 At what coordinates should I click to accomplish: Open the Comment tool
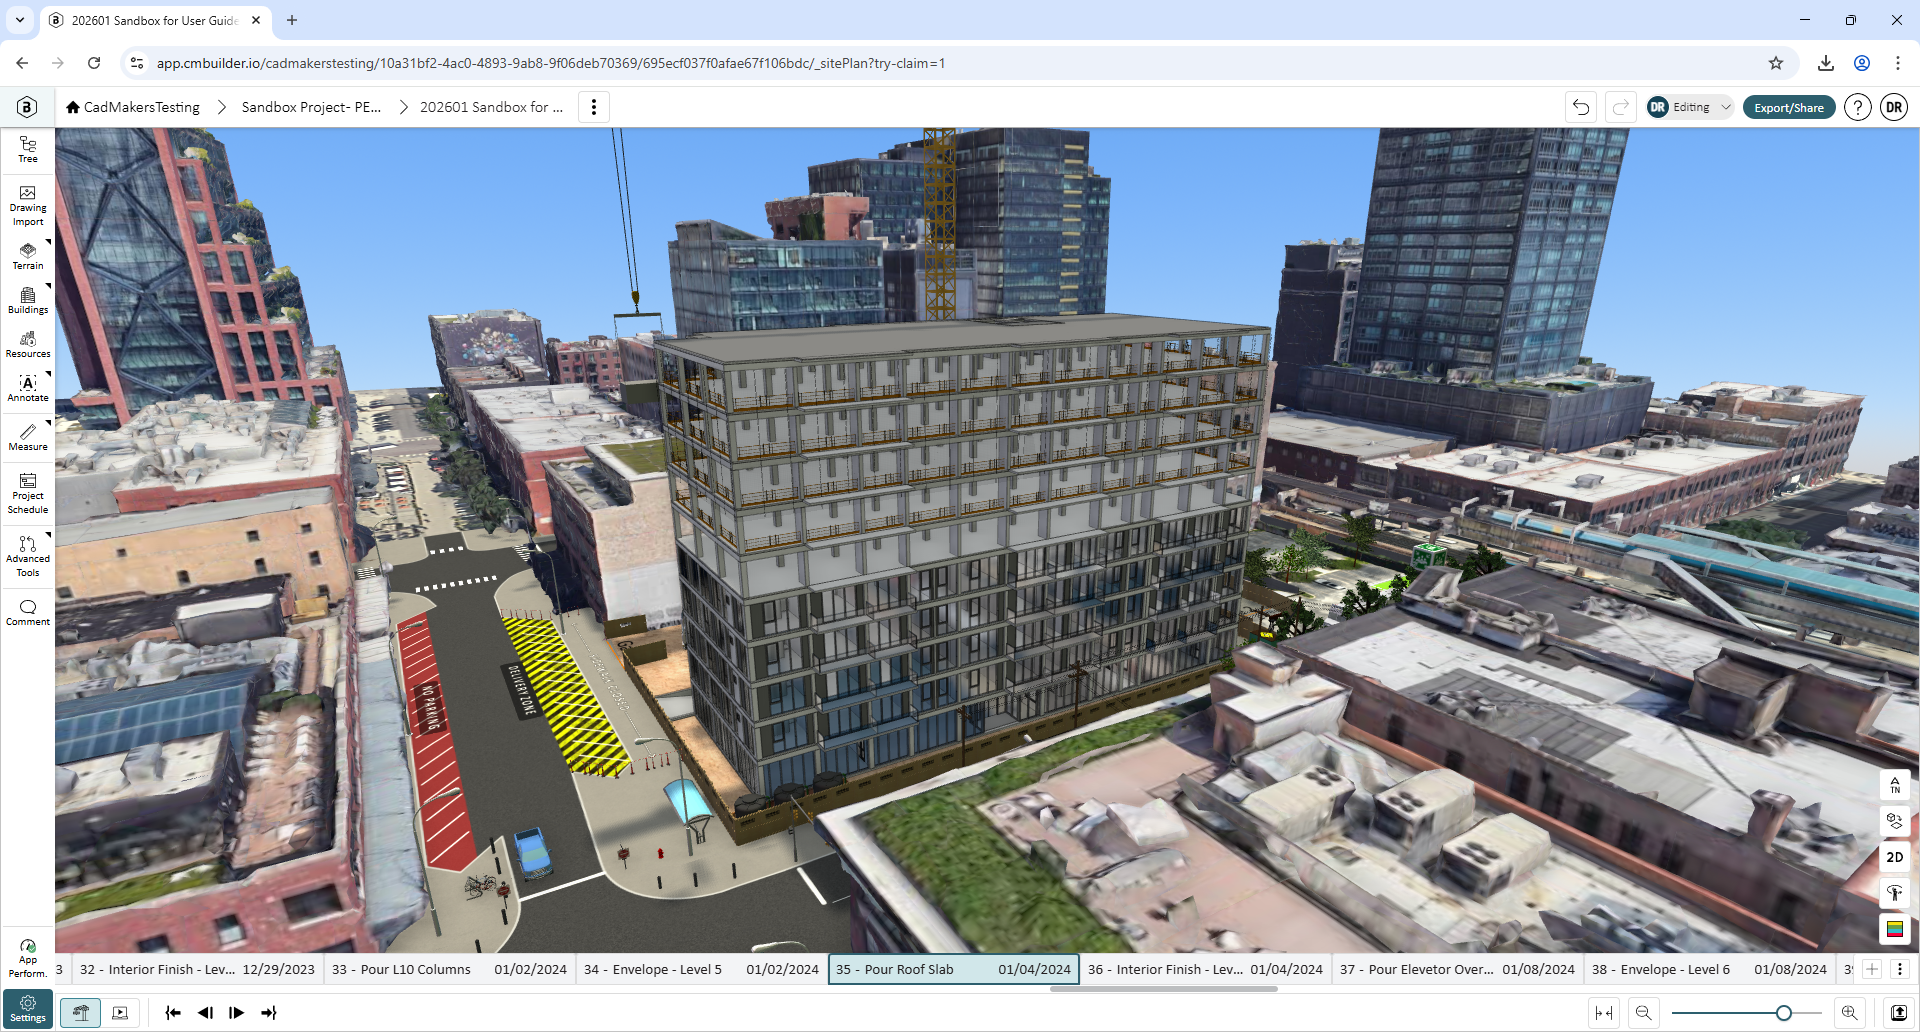click(x=28, y=612)
